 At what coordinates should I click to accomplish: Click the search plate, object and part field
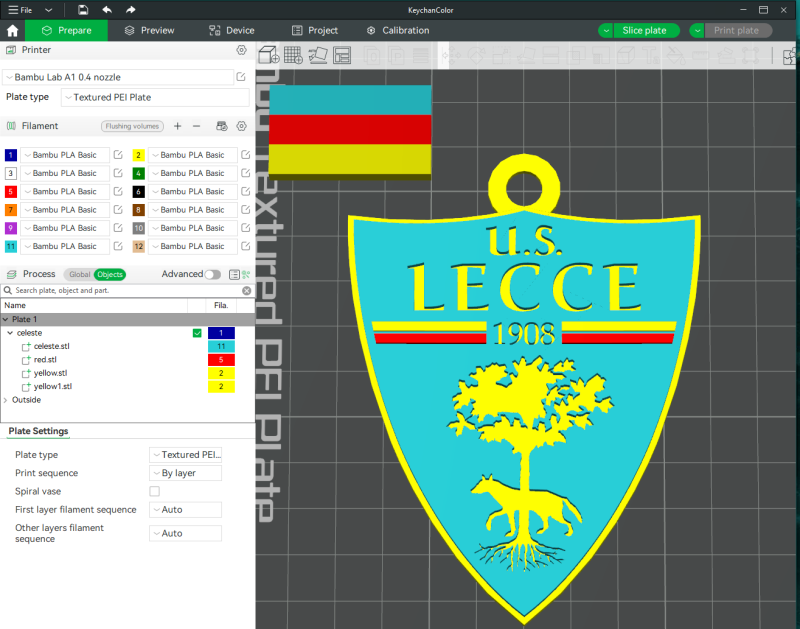pos(128,290)
